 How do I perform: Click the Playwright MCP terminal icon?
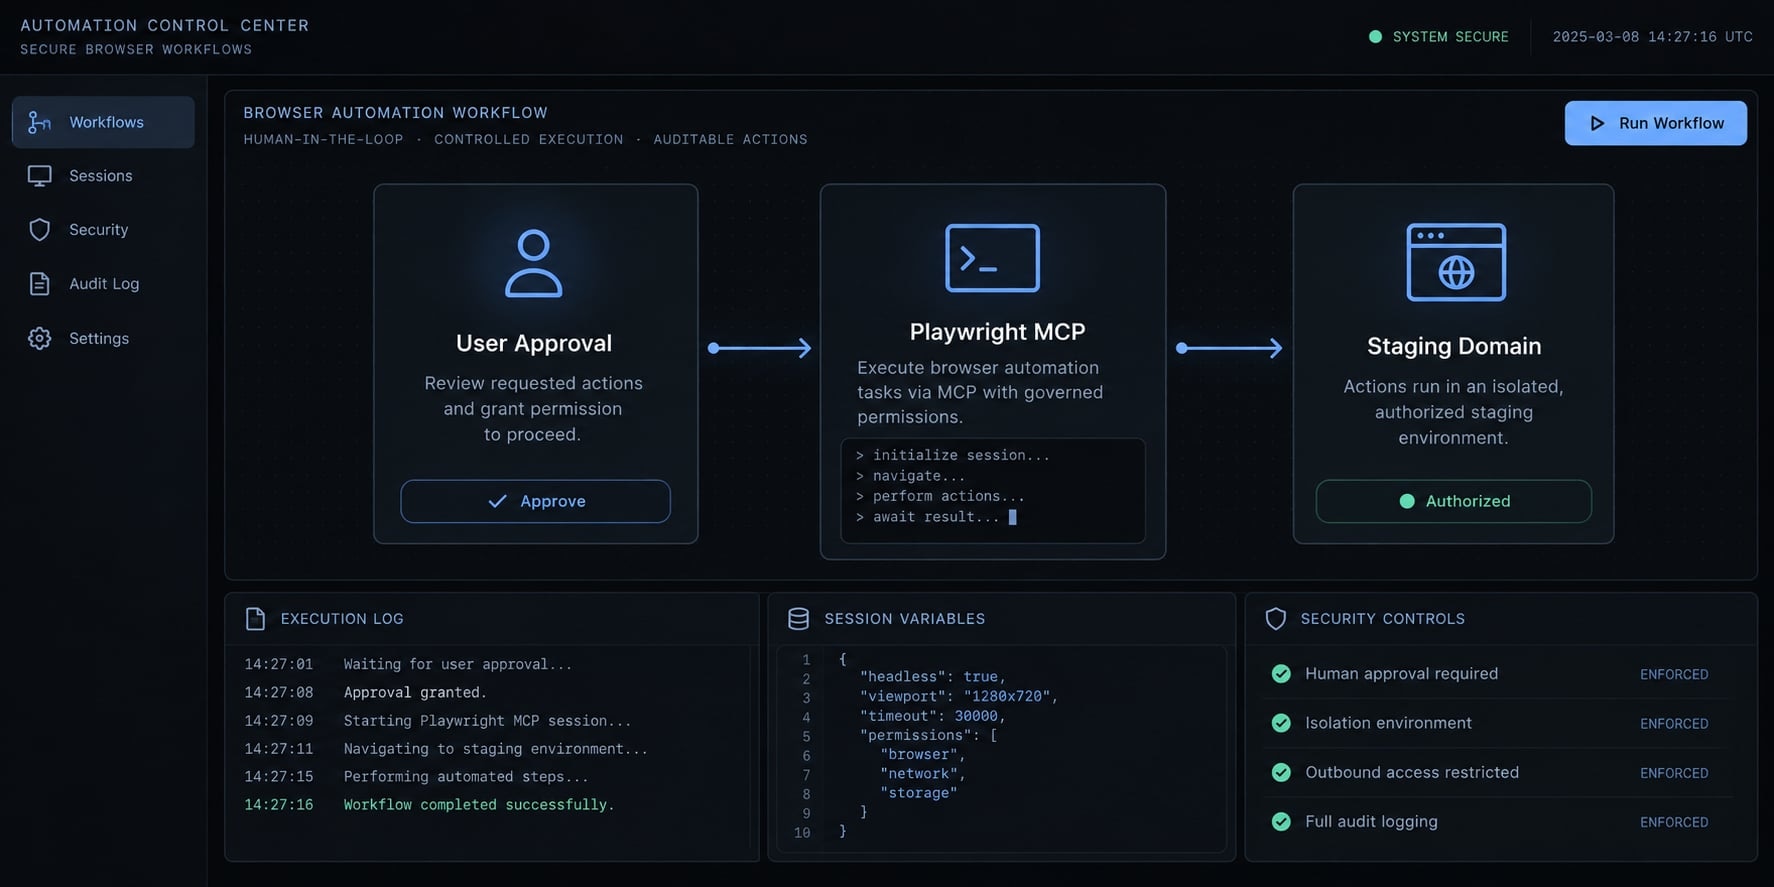[992, 258]
